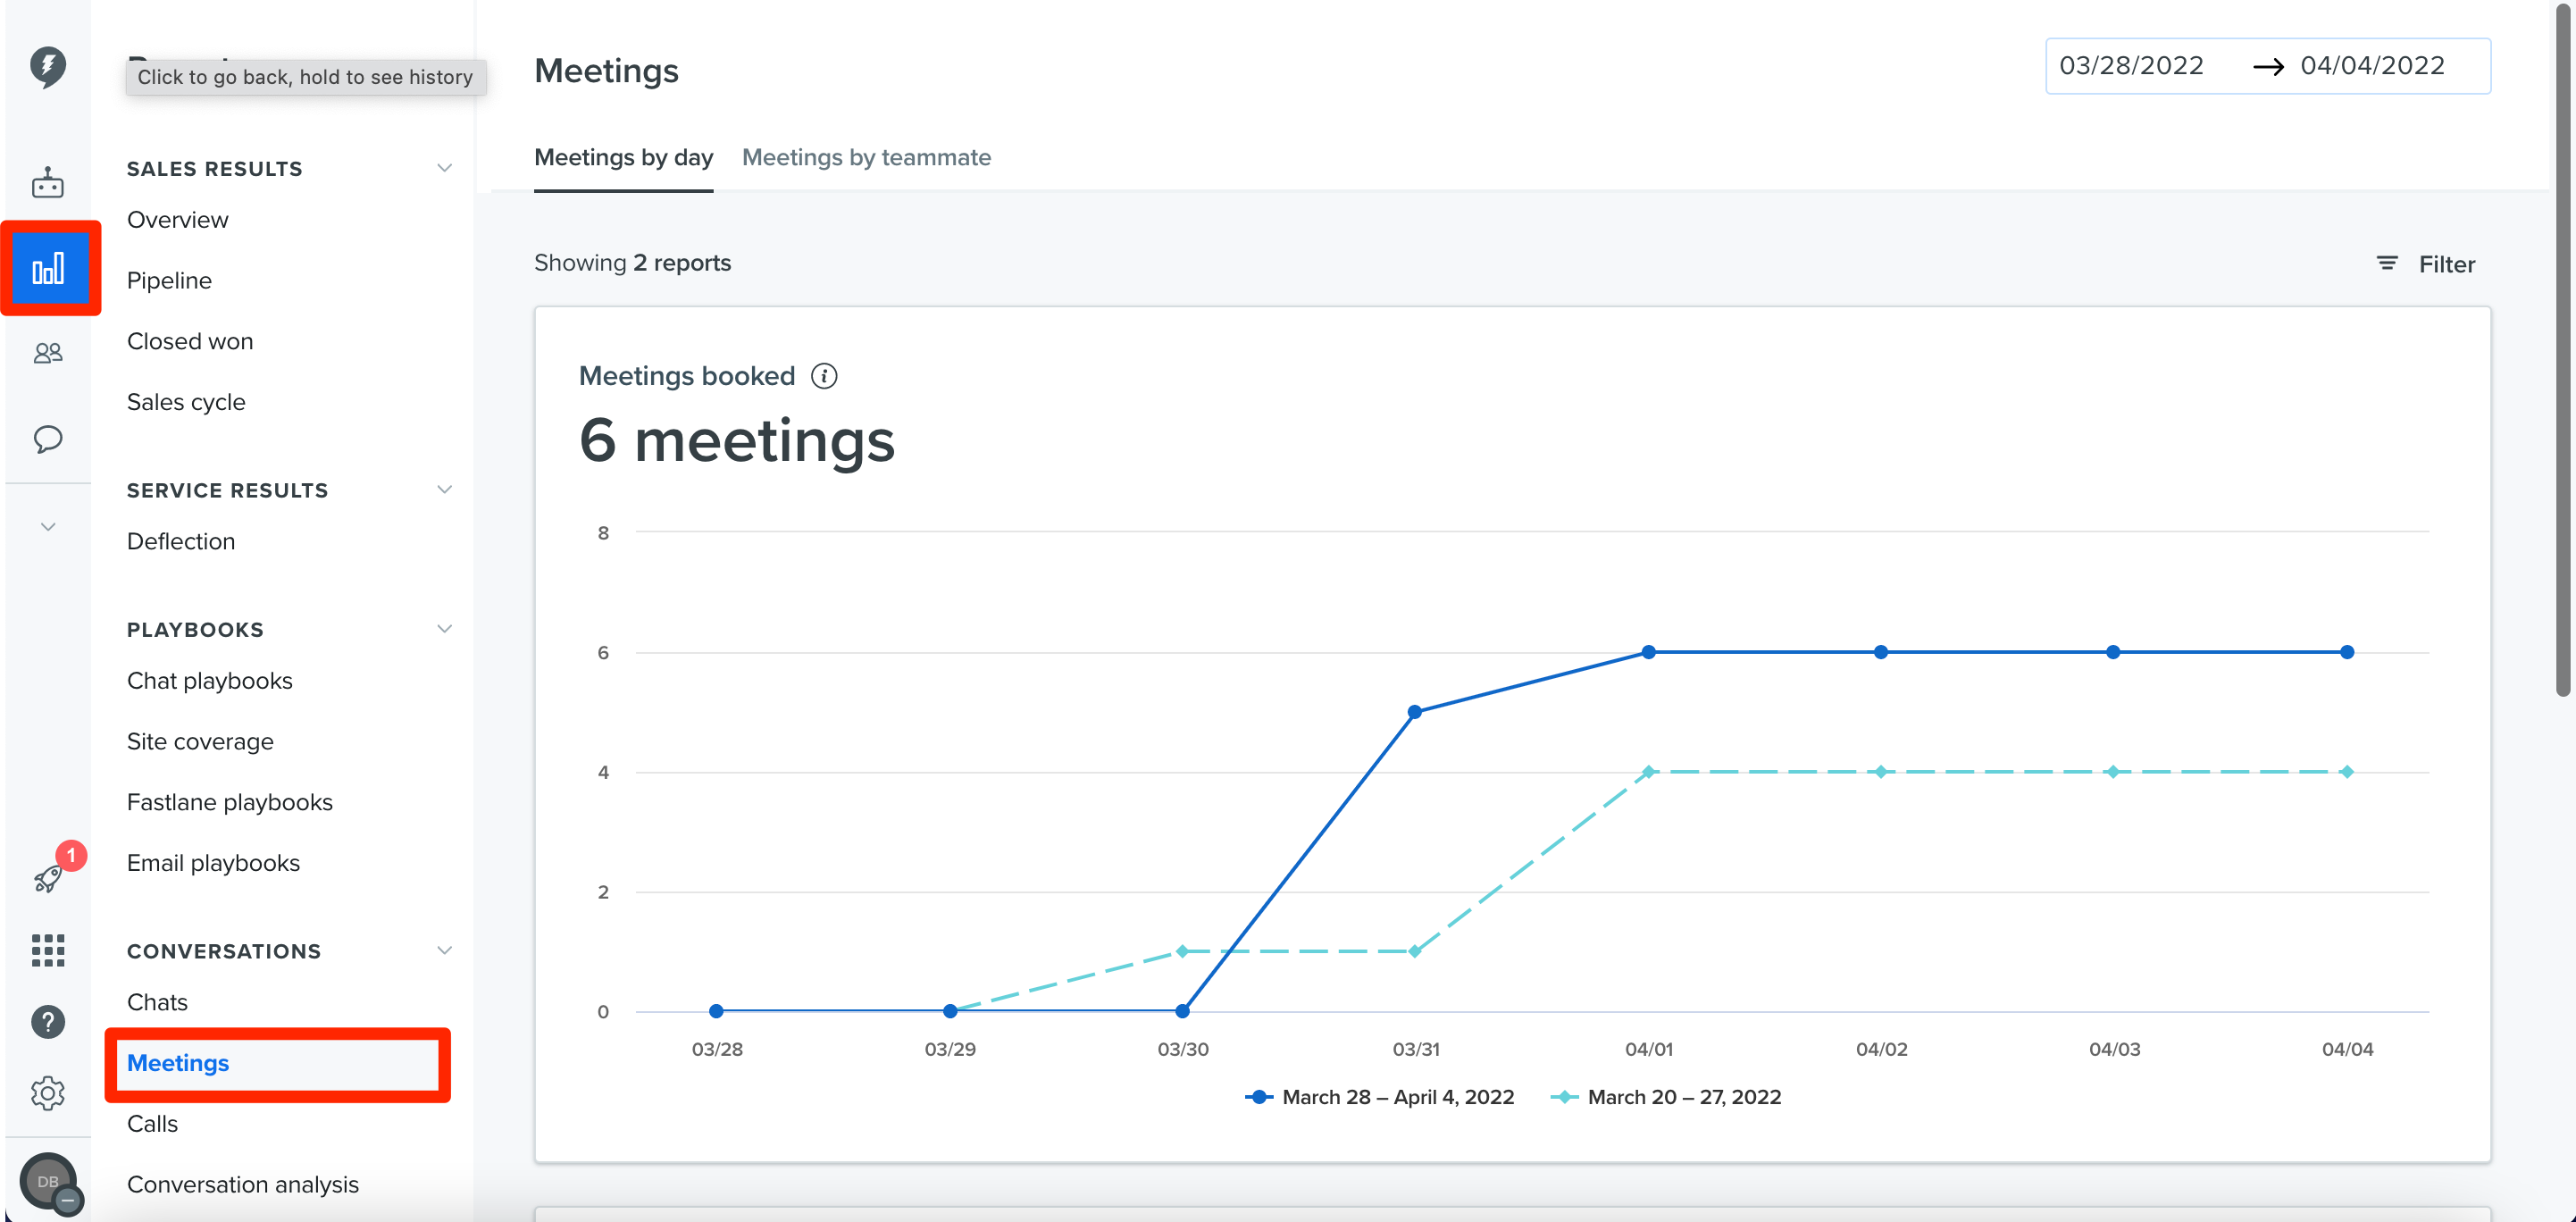This screenshot has width=2576, height=1222.
Task: Click the Drift logo icon
Action: pos(48,67)
